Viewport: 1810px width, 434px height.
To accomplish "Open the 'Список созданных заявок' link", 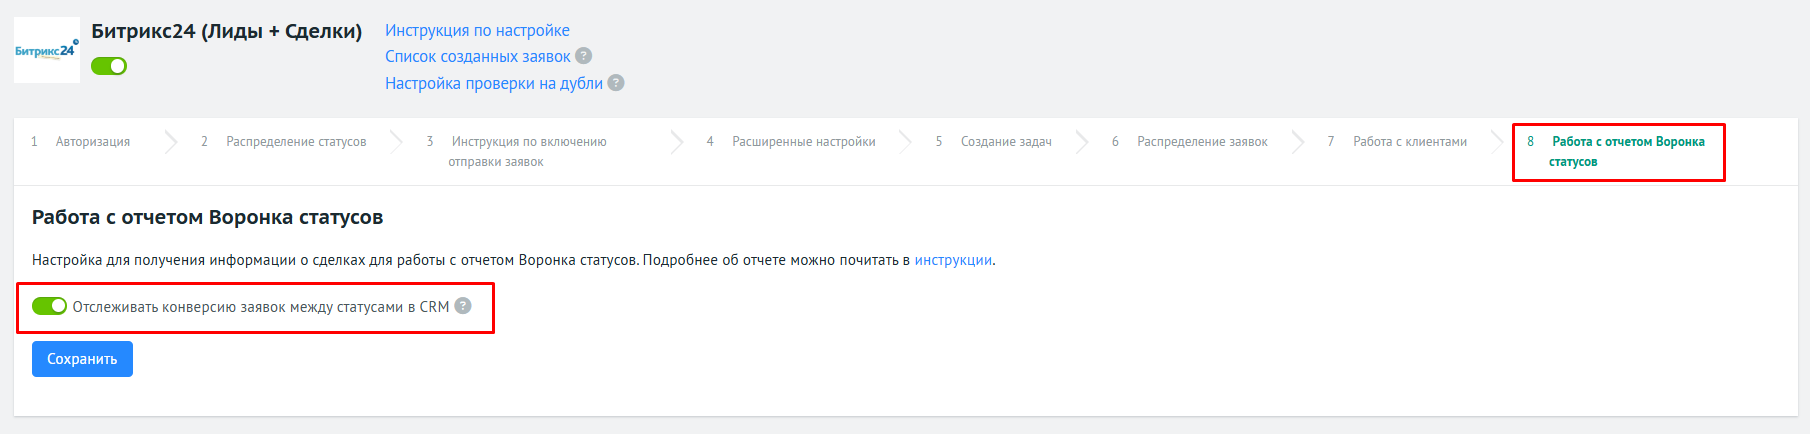I will point(477,57).
